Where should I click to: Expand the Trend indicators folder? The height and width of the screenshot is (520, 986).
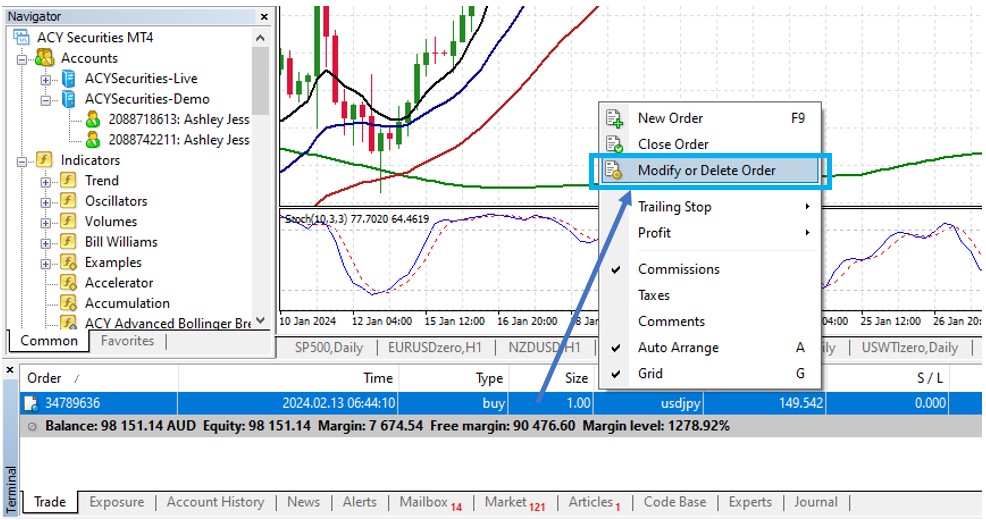point(46,181)
